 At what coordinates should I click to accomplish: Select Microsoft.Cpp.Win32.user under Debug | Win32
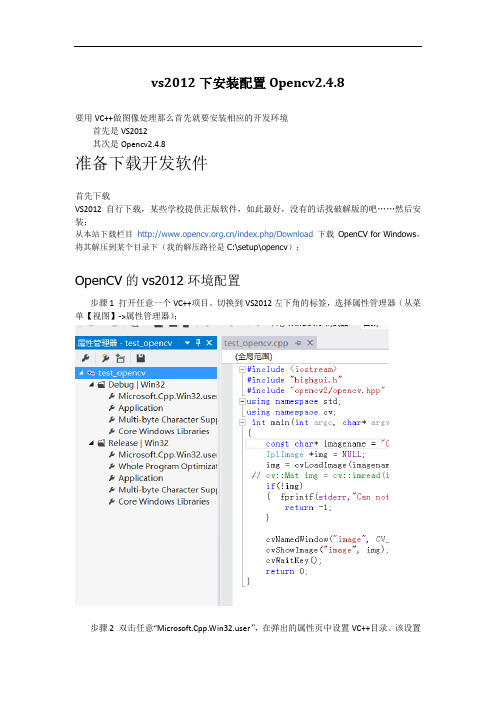(x=167, y=396)
